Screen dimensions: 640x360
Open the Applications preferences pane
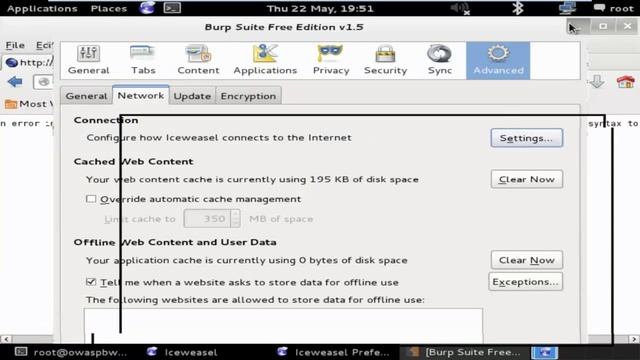265,60
